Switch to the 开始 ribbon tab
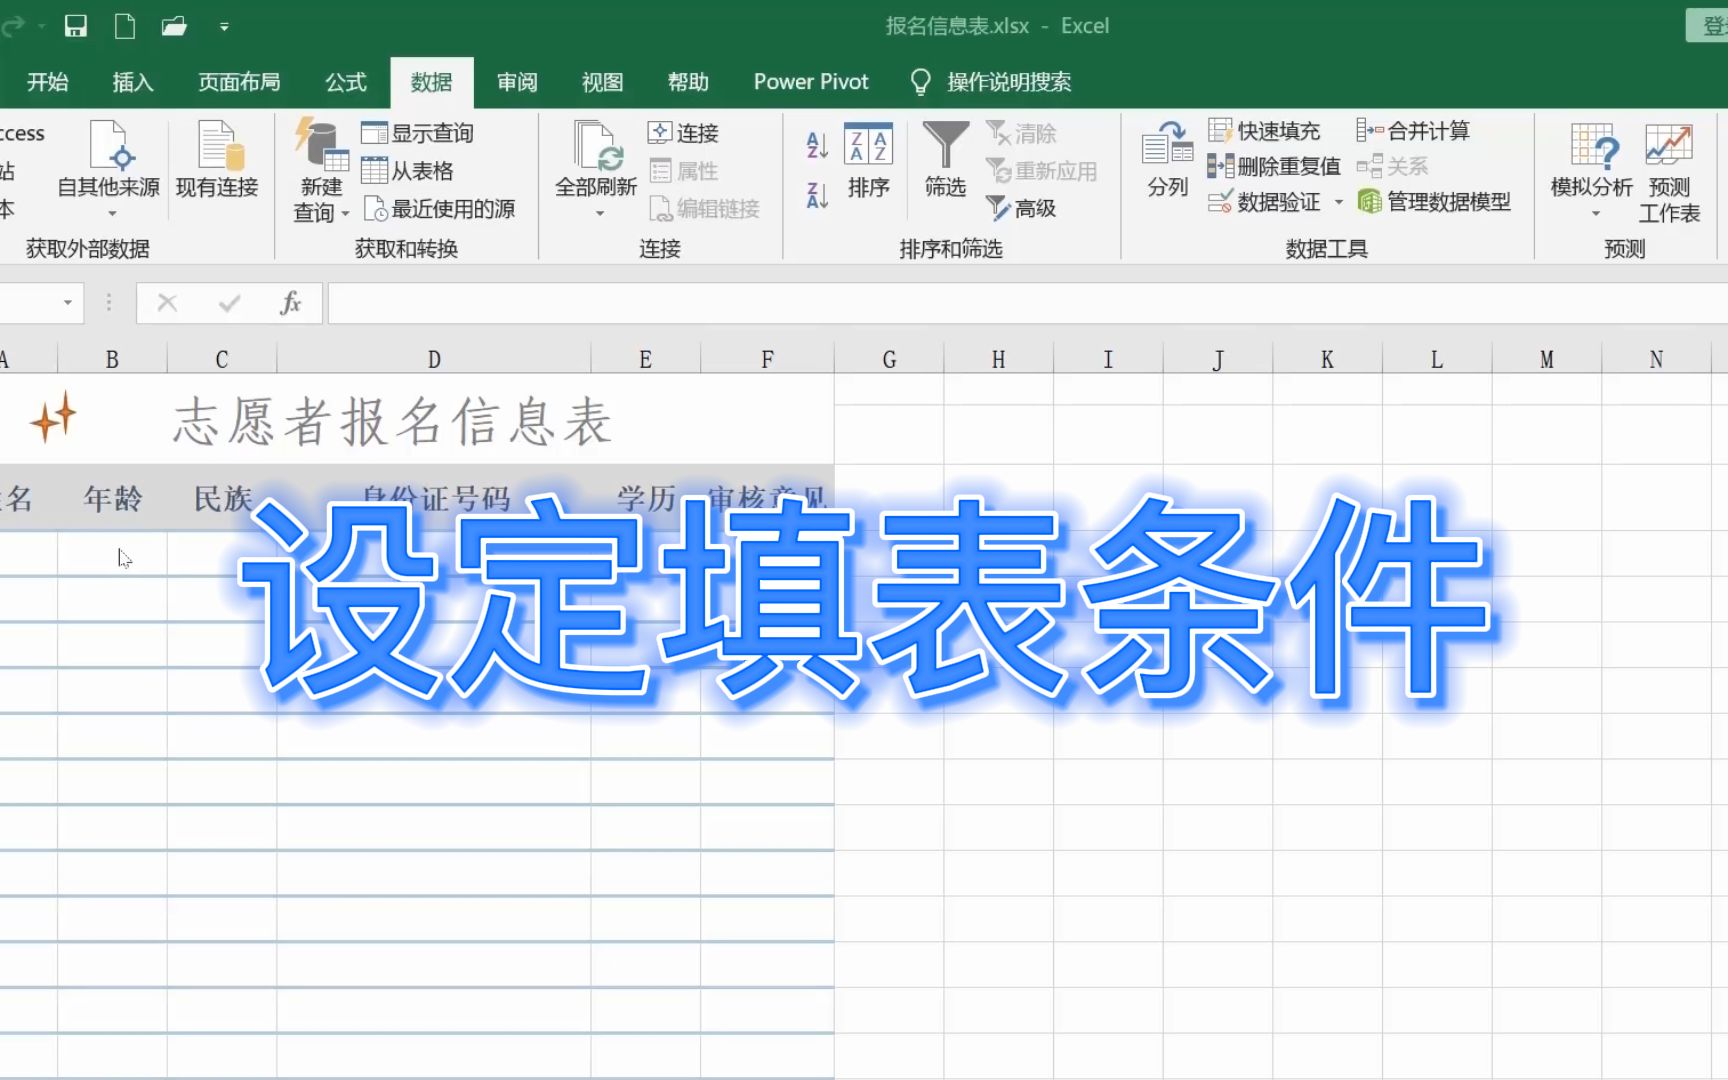 coord(47,82)
